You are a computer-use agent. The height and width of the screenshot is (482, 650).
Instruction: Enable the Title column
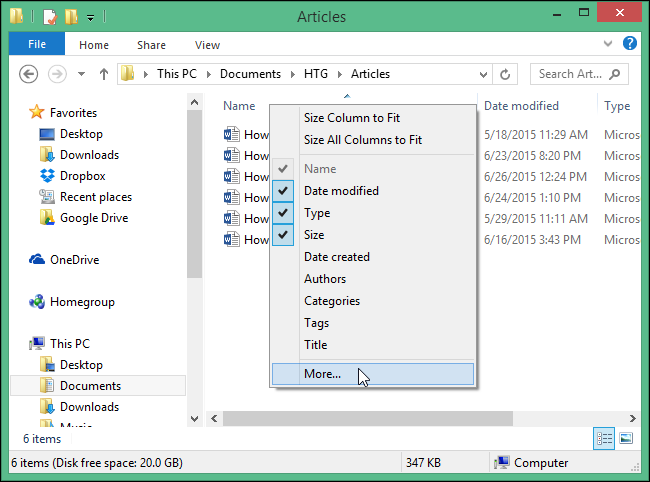[373, 344]
